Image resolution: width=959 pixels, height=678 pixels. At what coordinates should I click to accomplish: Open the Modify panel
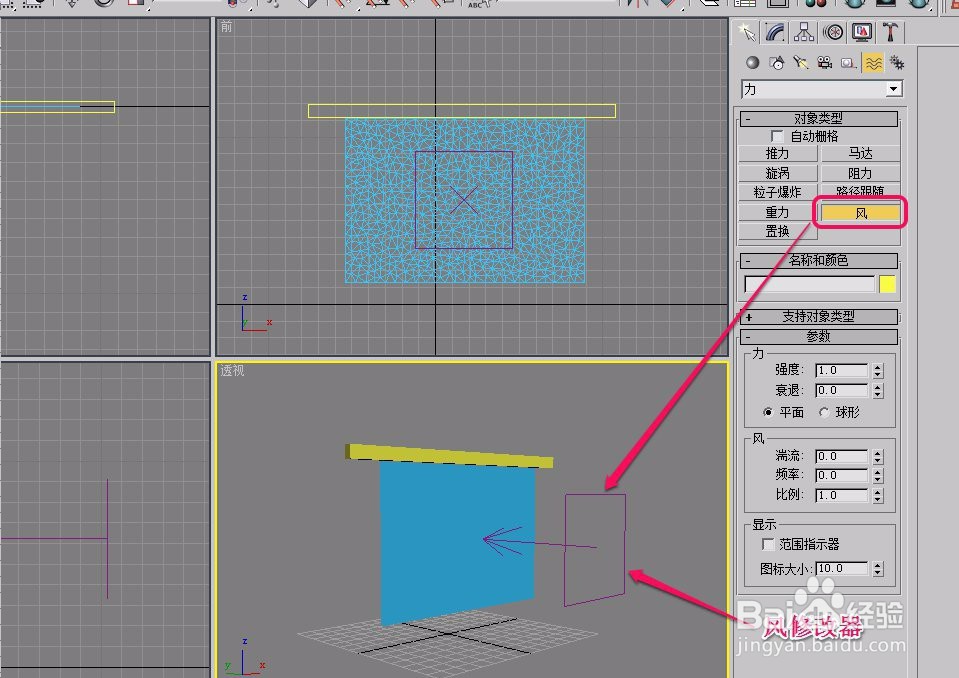[775, 32]
